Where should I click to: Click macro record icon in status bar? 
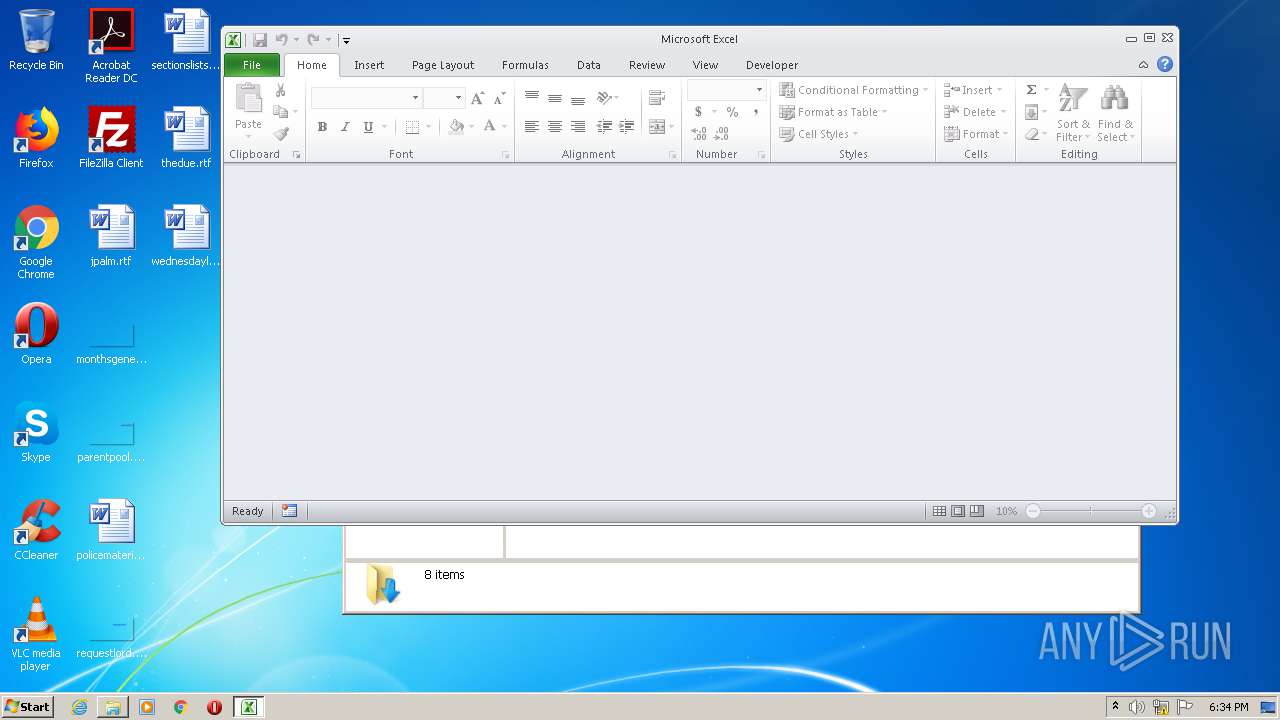click(289, 511)
